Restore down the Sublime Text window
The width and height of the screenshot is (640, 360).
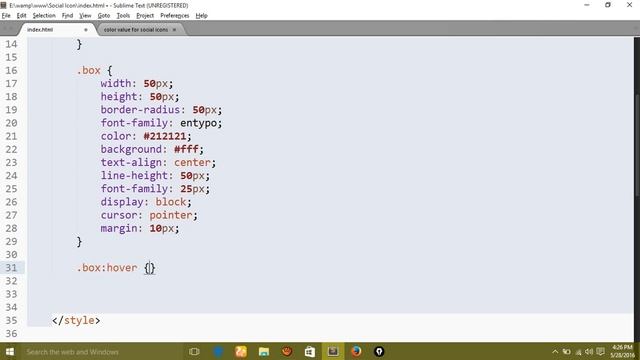pos(608,5)
